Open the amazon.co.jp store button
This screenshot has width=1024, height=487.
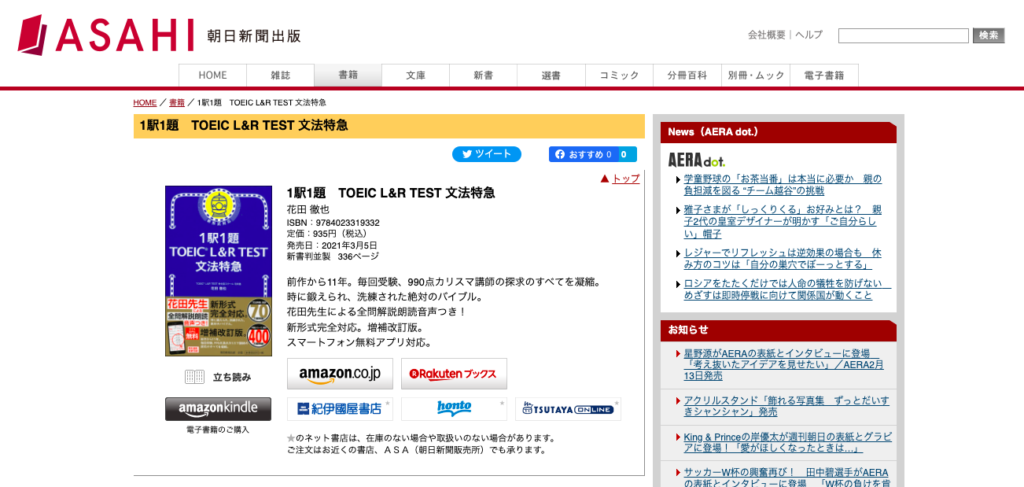pyautogui.click(x=340, y=373)
